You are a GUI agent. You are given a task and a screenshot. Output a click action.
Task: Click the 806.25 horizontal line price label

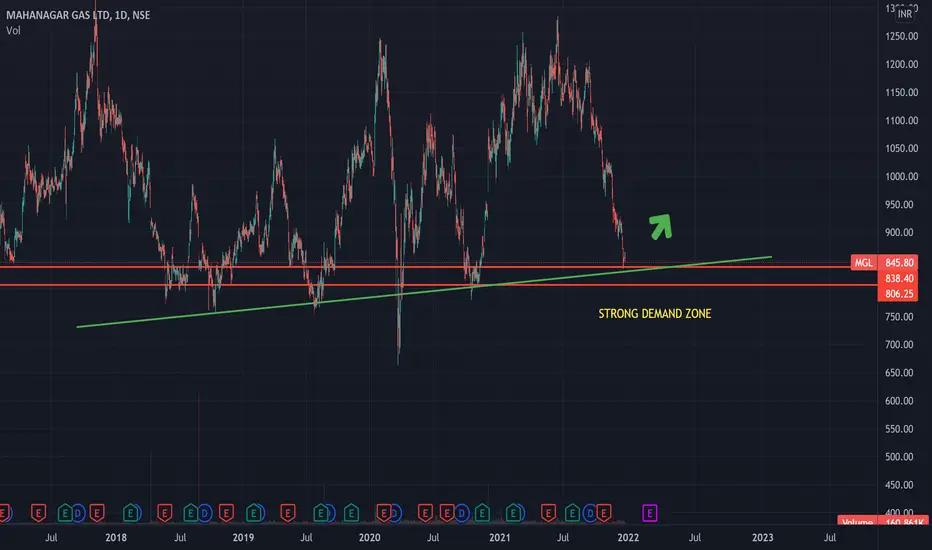pyautogui.click(x=898, y=294)
